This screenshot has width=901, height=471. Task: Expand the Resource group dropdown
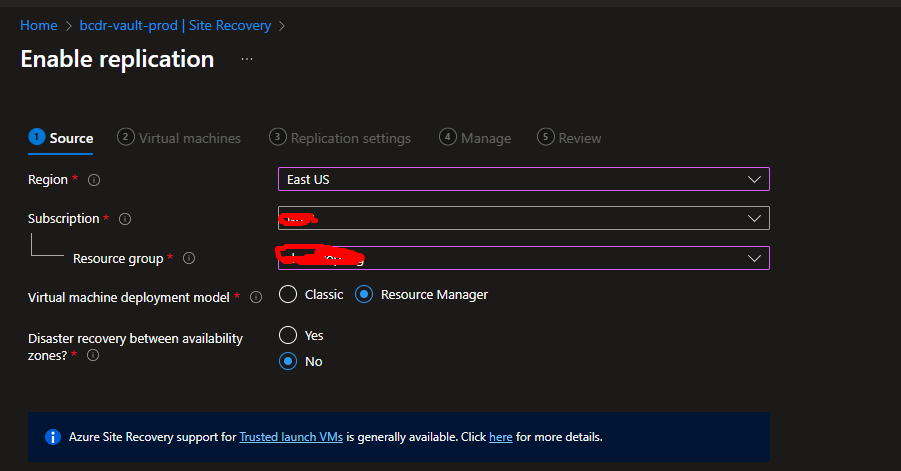[x=523, y=258]
